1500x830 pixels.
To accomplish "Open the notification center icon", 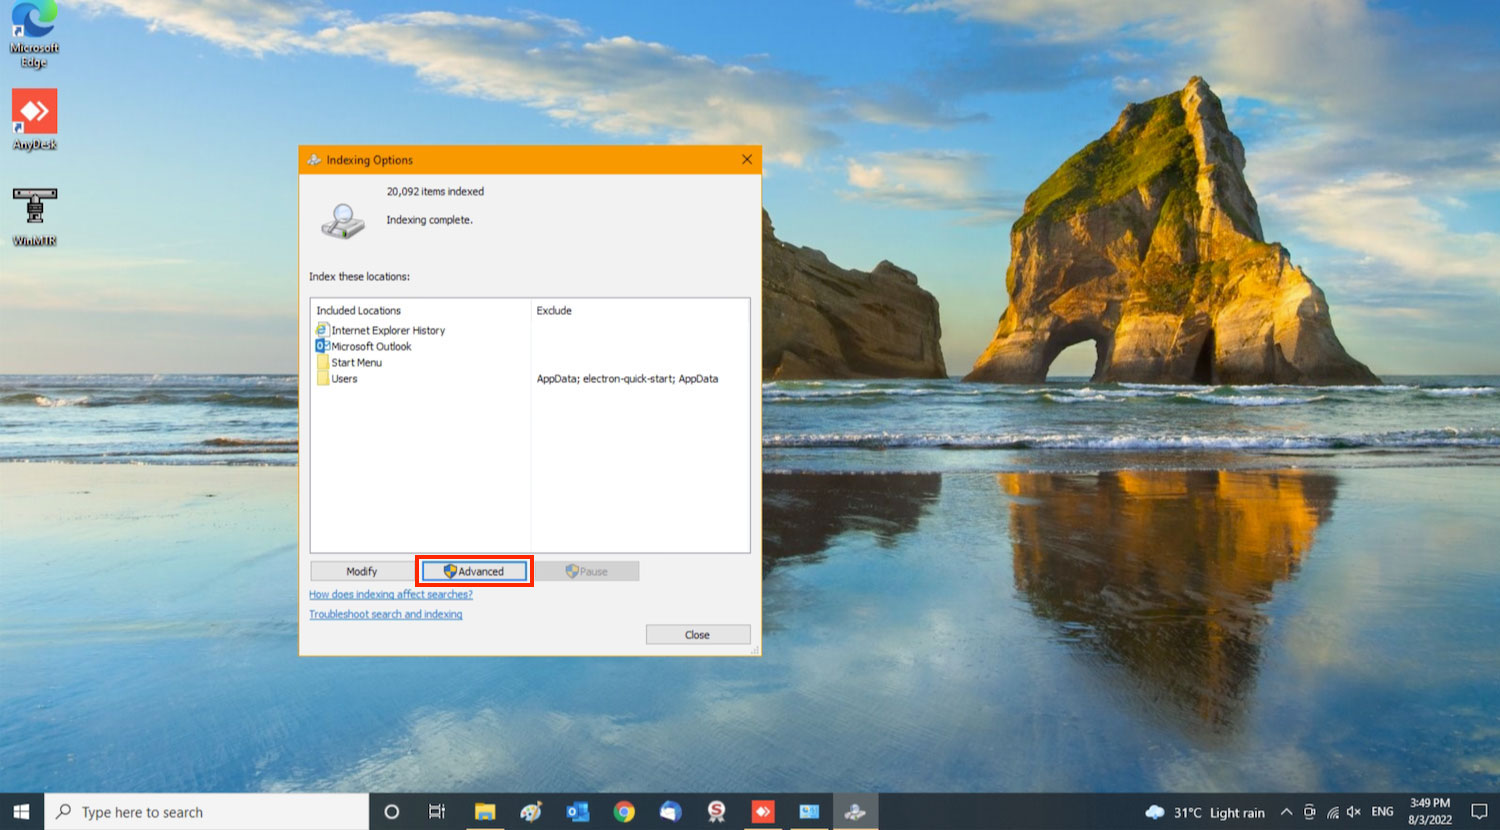I will 1479,812.
